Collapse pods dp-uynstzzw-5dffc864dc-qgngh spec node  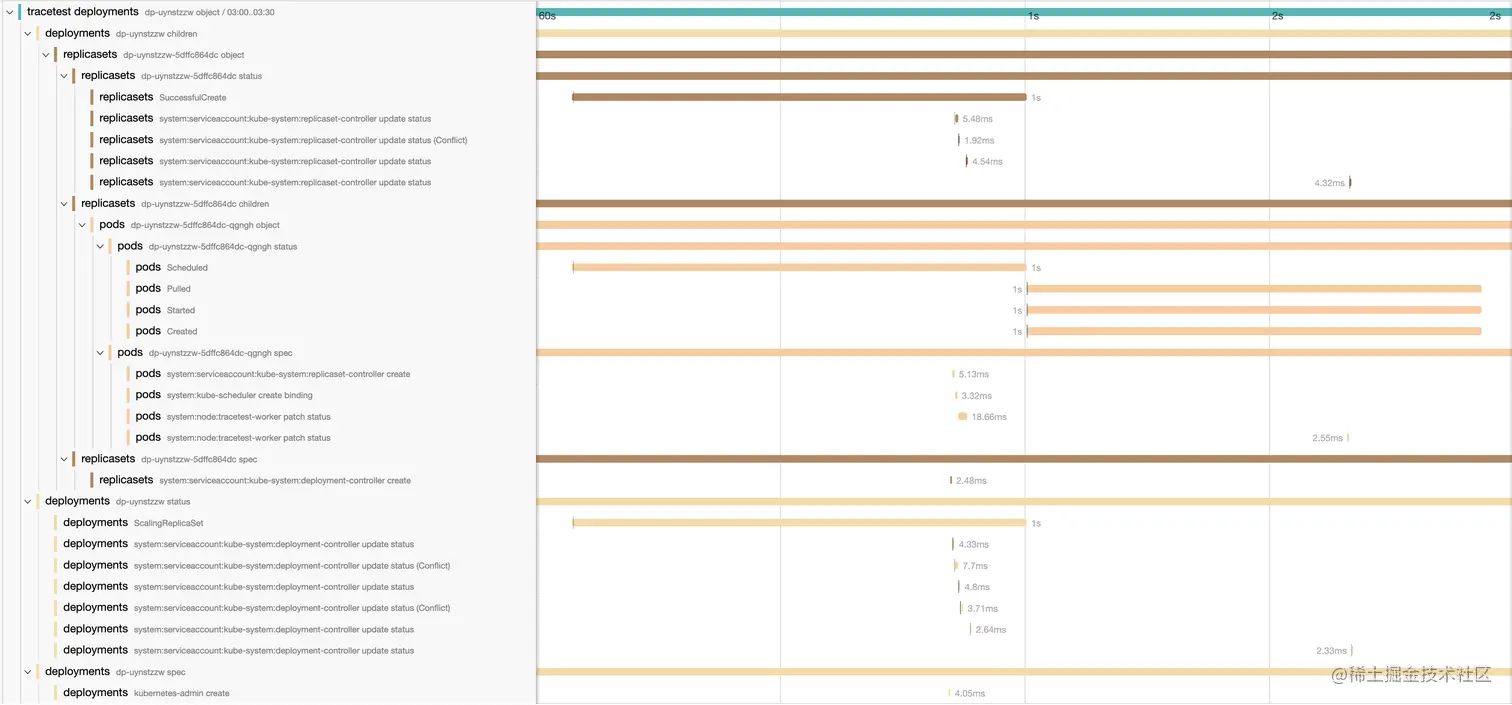pos(100,352)
